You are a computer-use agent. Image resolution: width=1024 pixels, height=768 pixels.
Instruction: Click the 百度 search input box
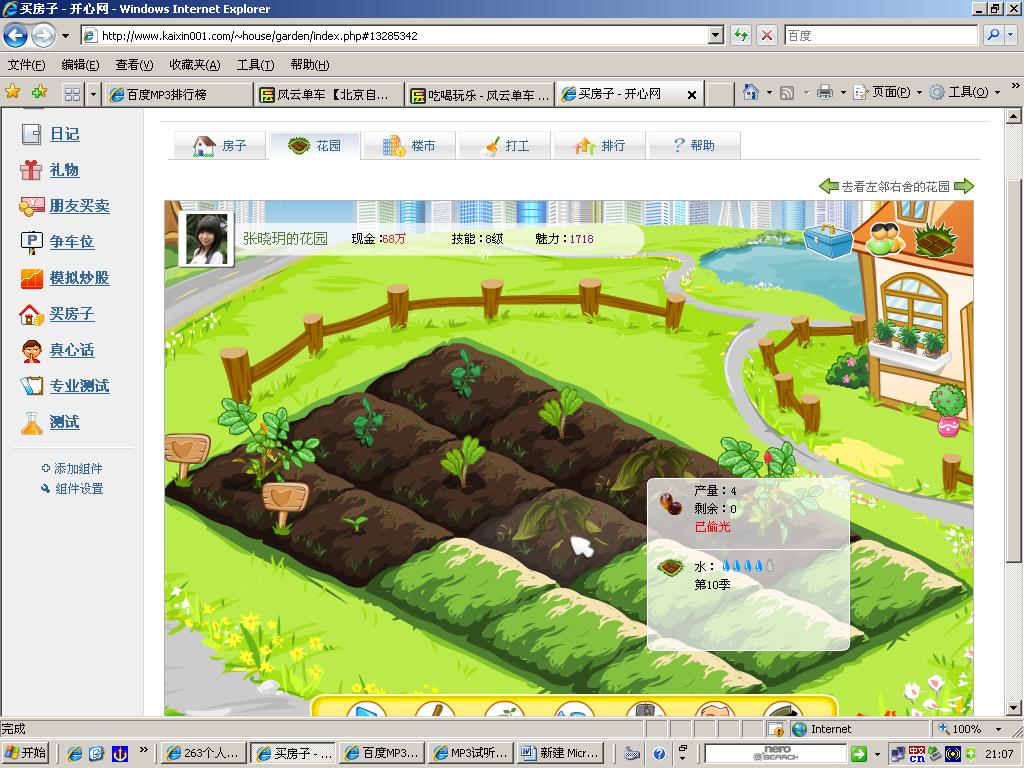(880, 35)
